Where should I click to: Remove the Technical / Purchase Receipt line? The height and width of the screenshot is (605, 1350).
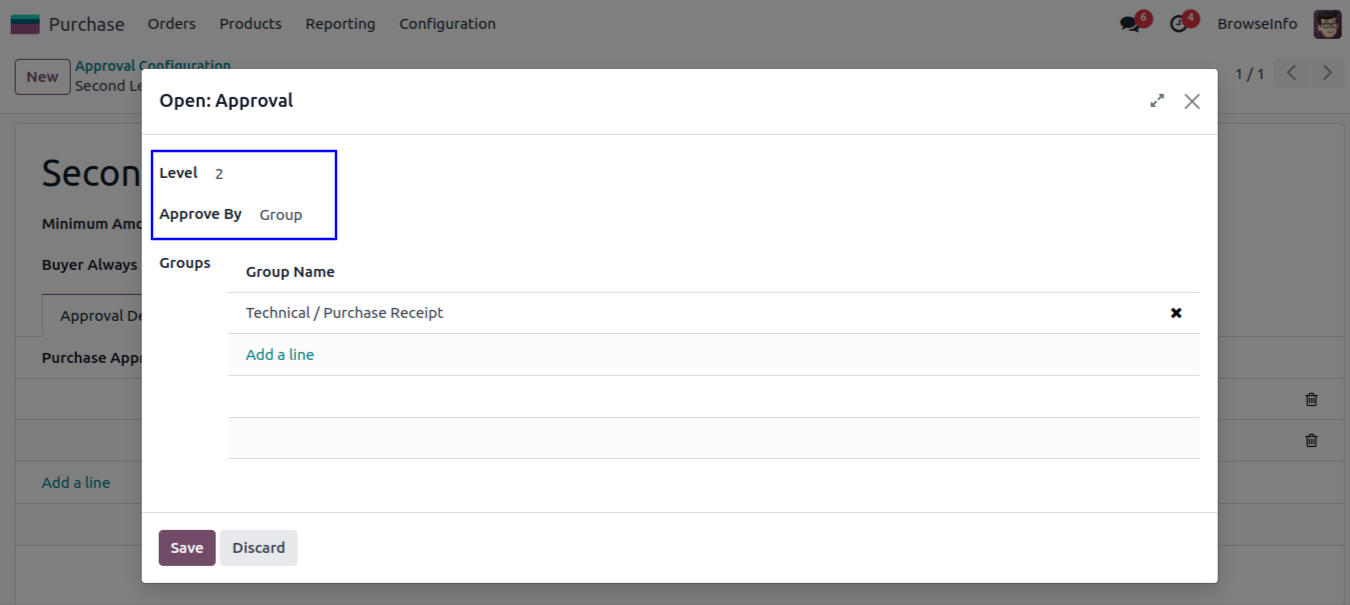click(x=1176, y=313)
